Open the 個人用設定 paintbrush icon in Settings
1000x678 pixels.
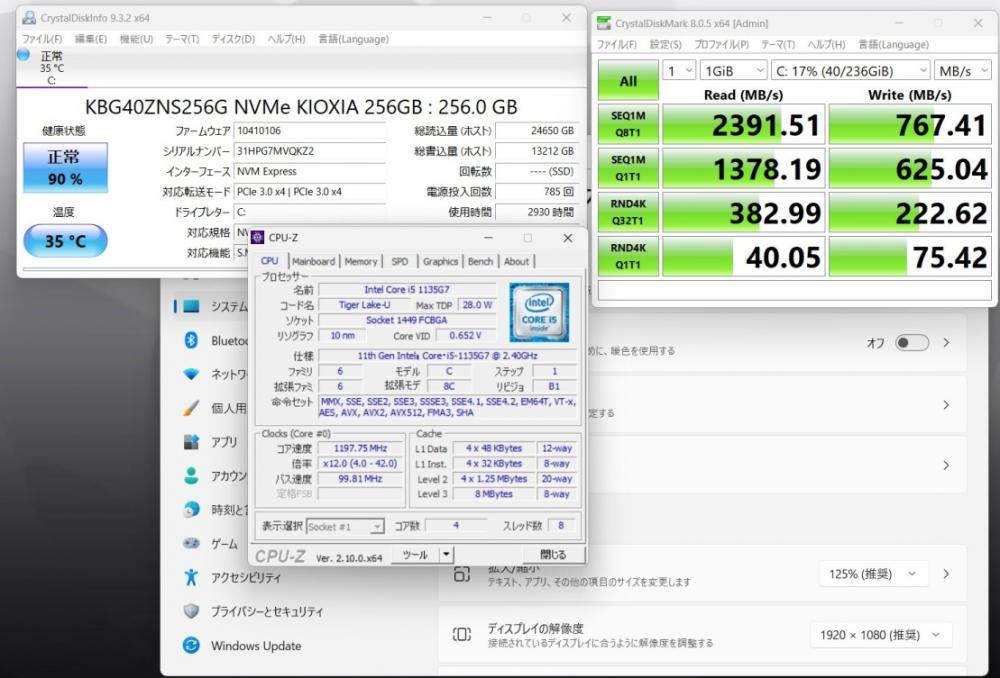tap(191, 408)
